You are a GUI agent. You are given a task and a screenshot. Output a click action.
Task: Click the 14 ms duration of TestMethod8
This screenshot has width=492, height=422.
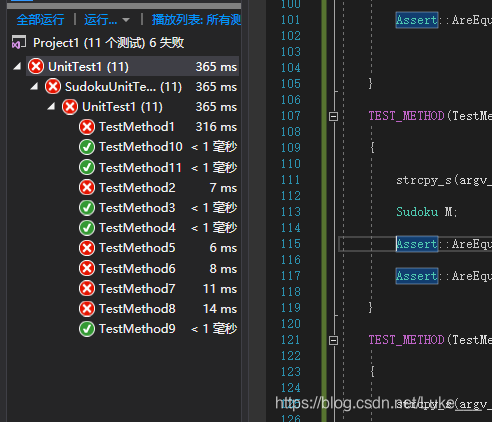[x=220, y=309]
